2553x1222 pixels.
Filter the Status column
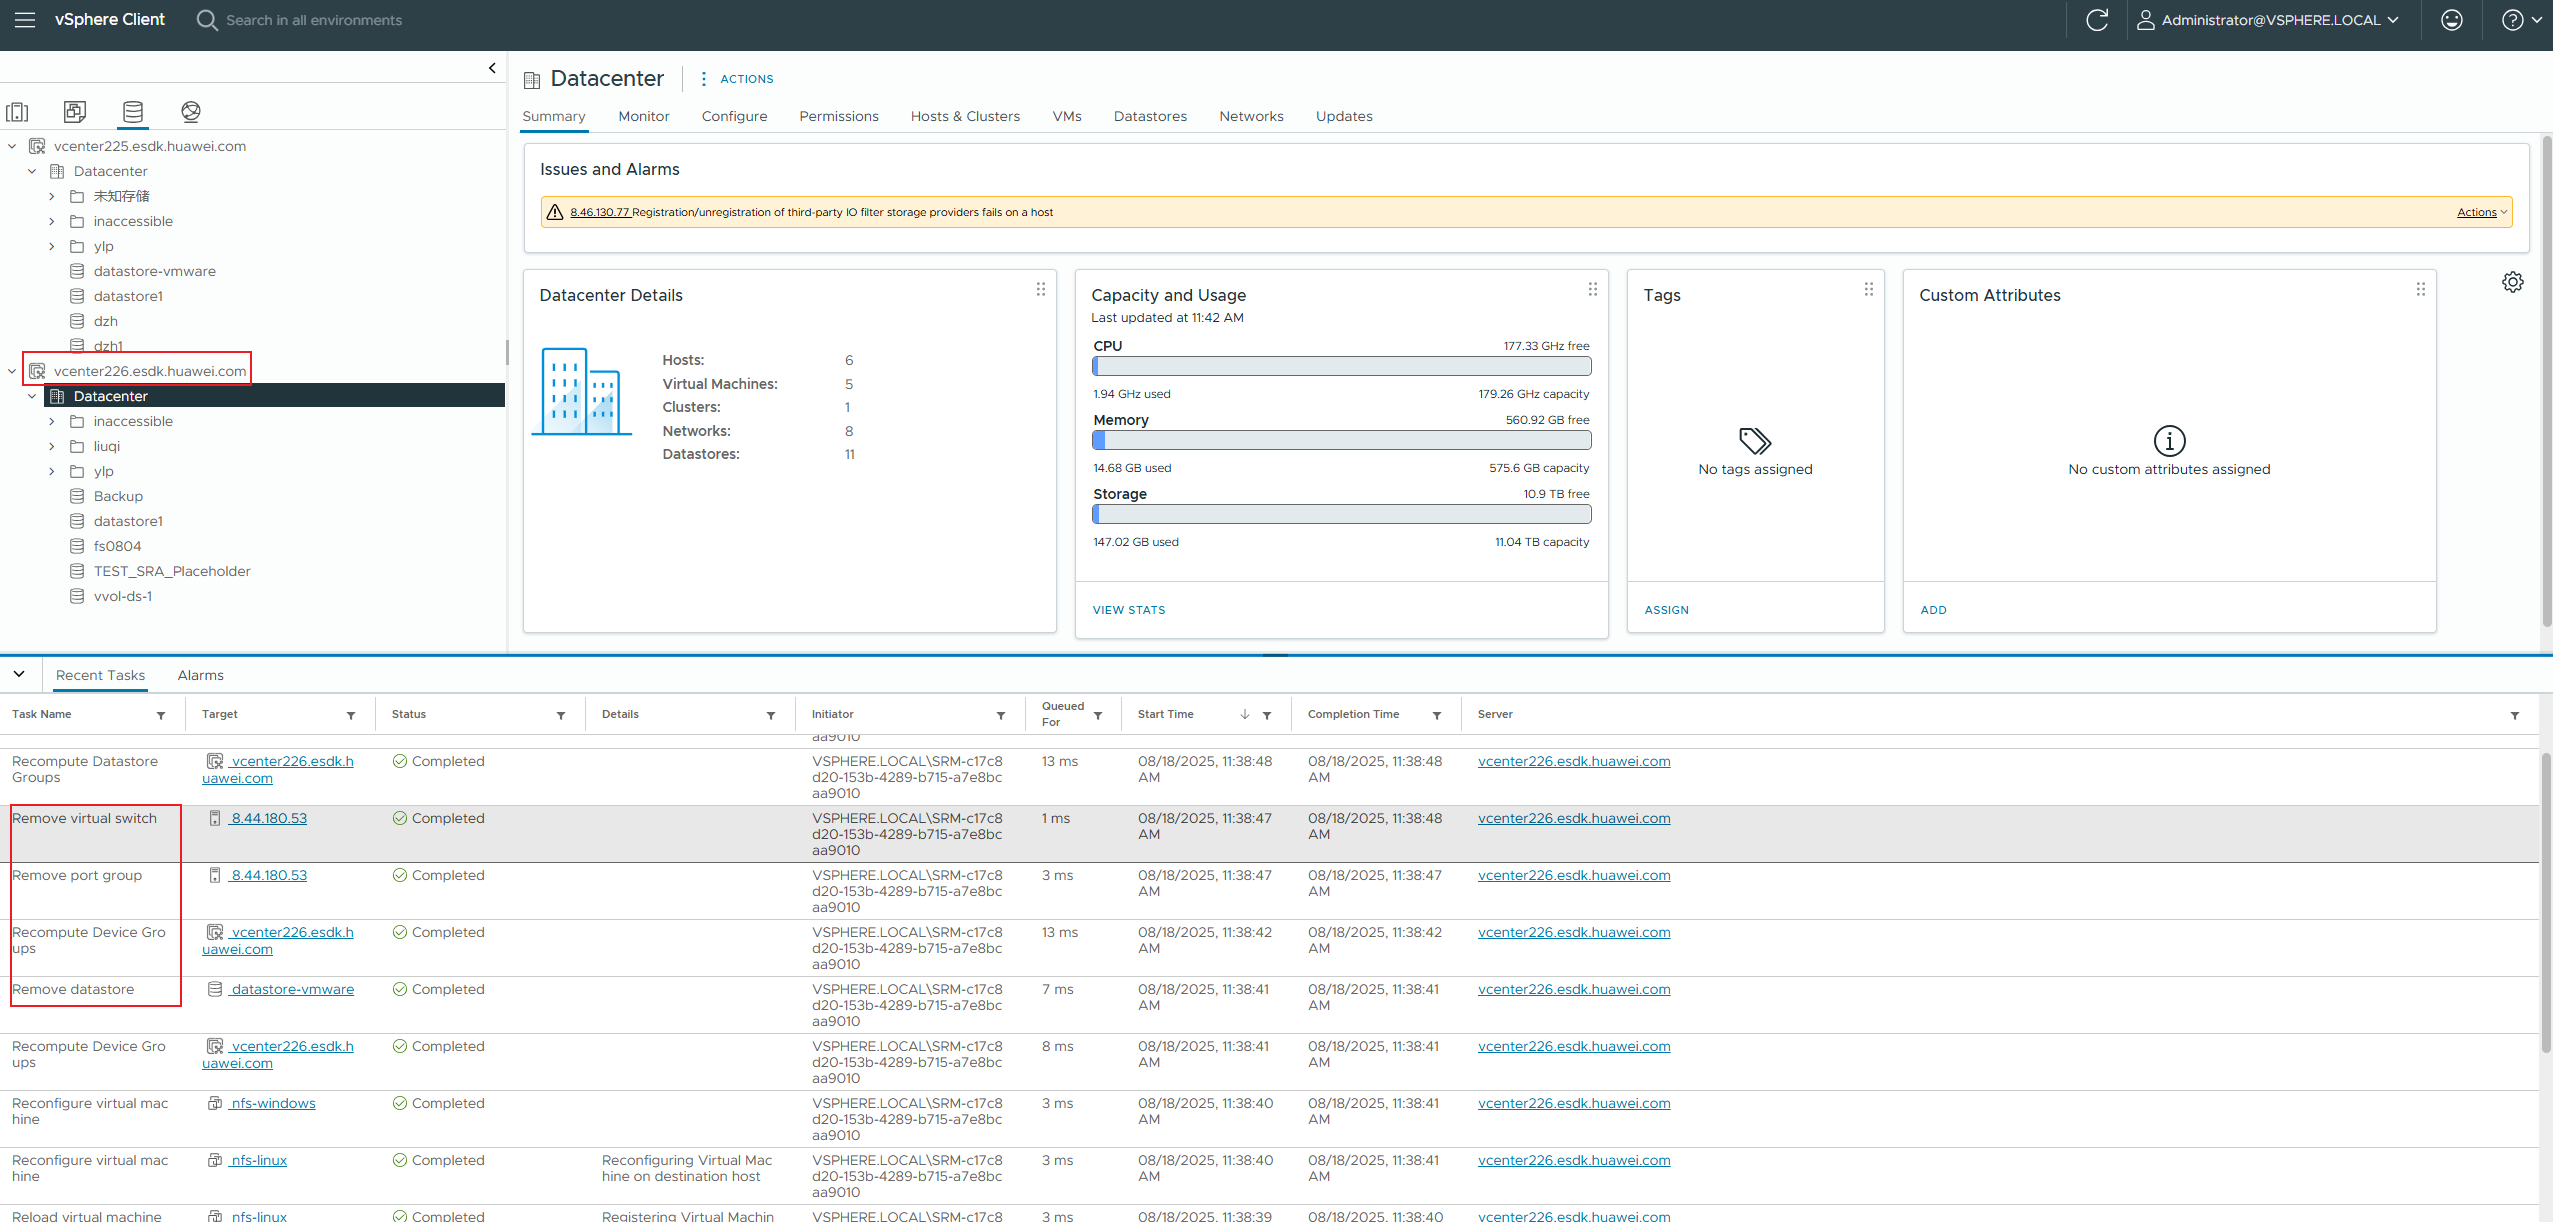pyautogui.click(x=561, y=716)
